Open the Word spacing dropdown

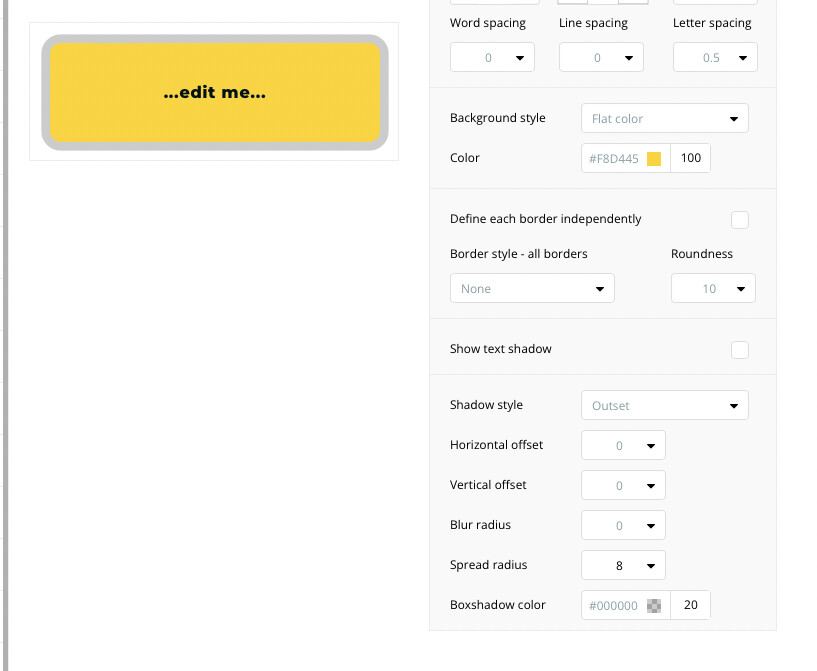click(492, 58)
